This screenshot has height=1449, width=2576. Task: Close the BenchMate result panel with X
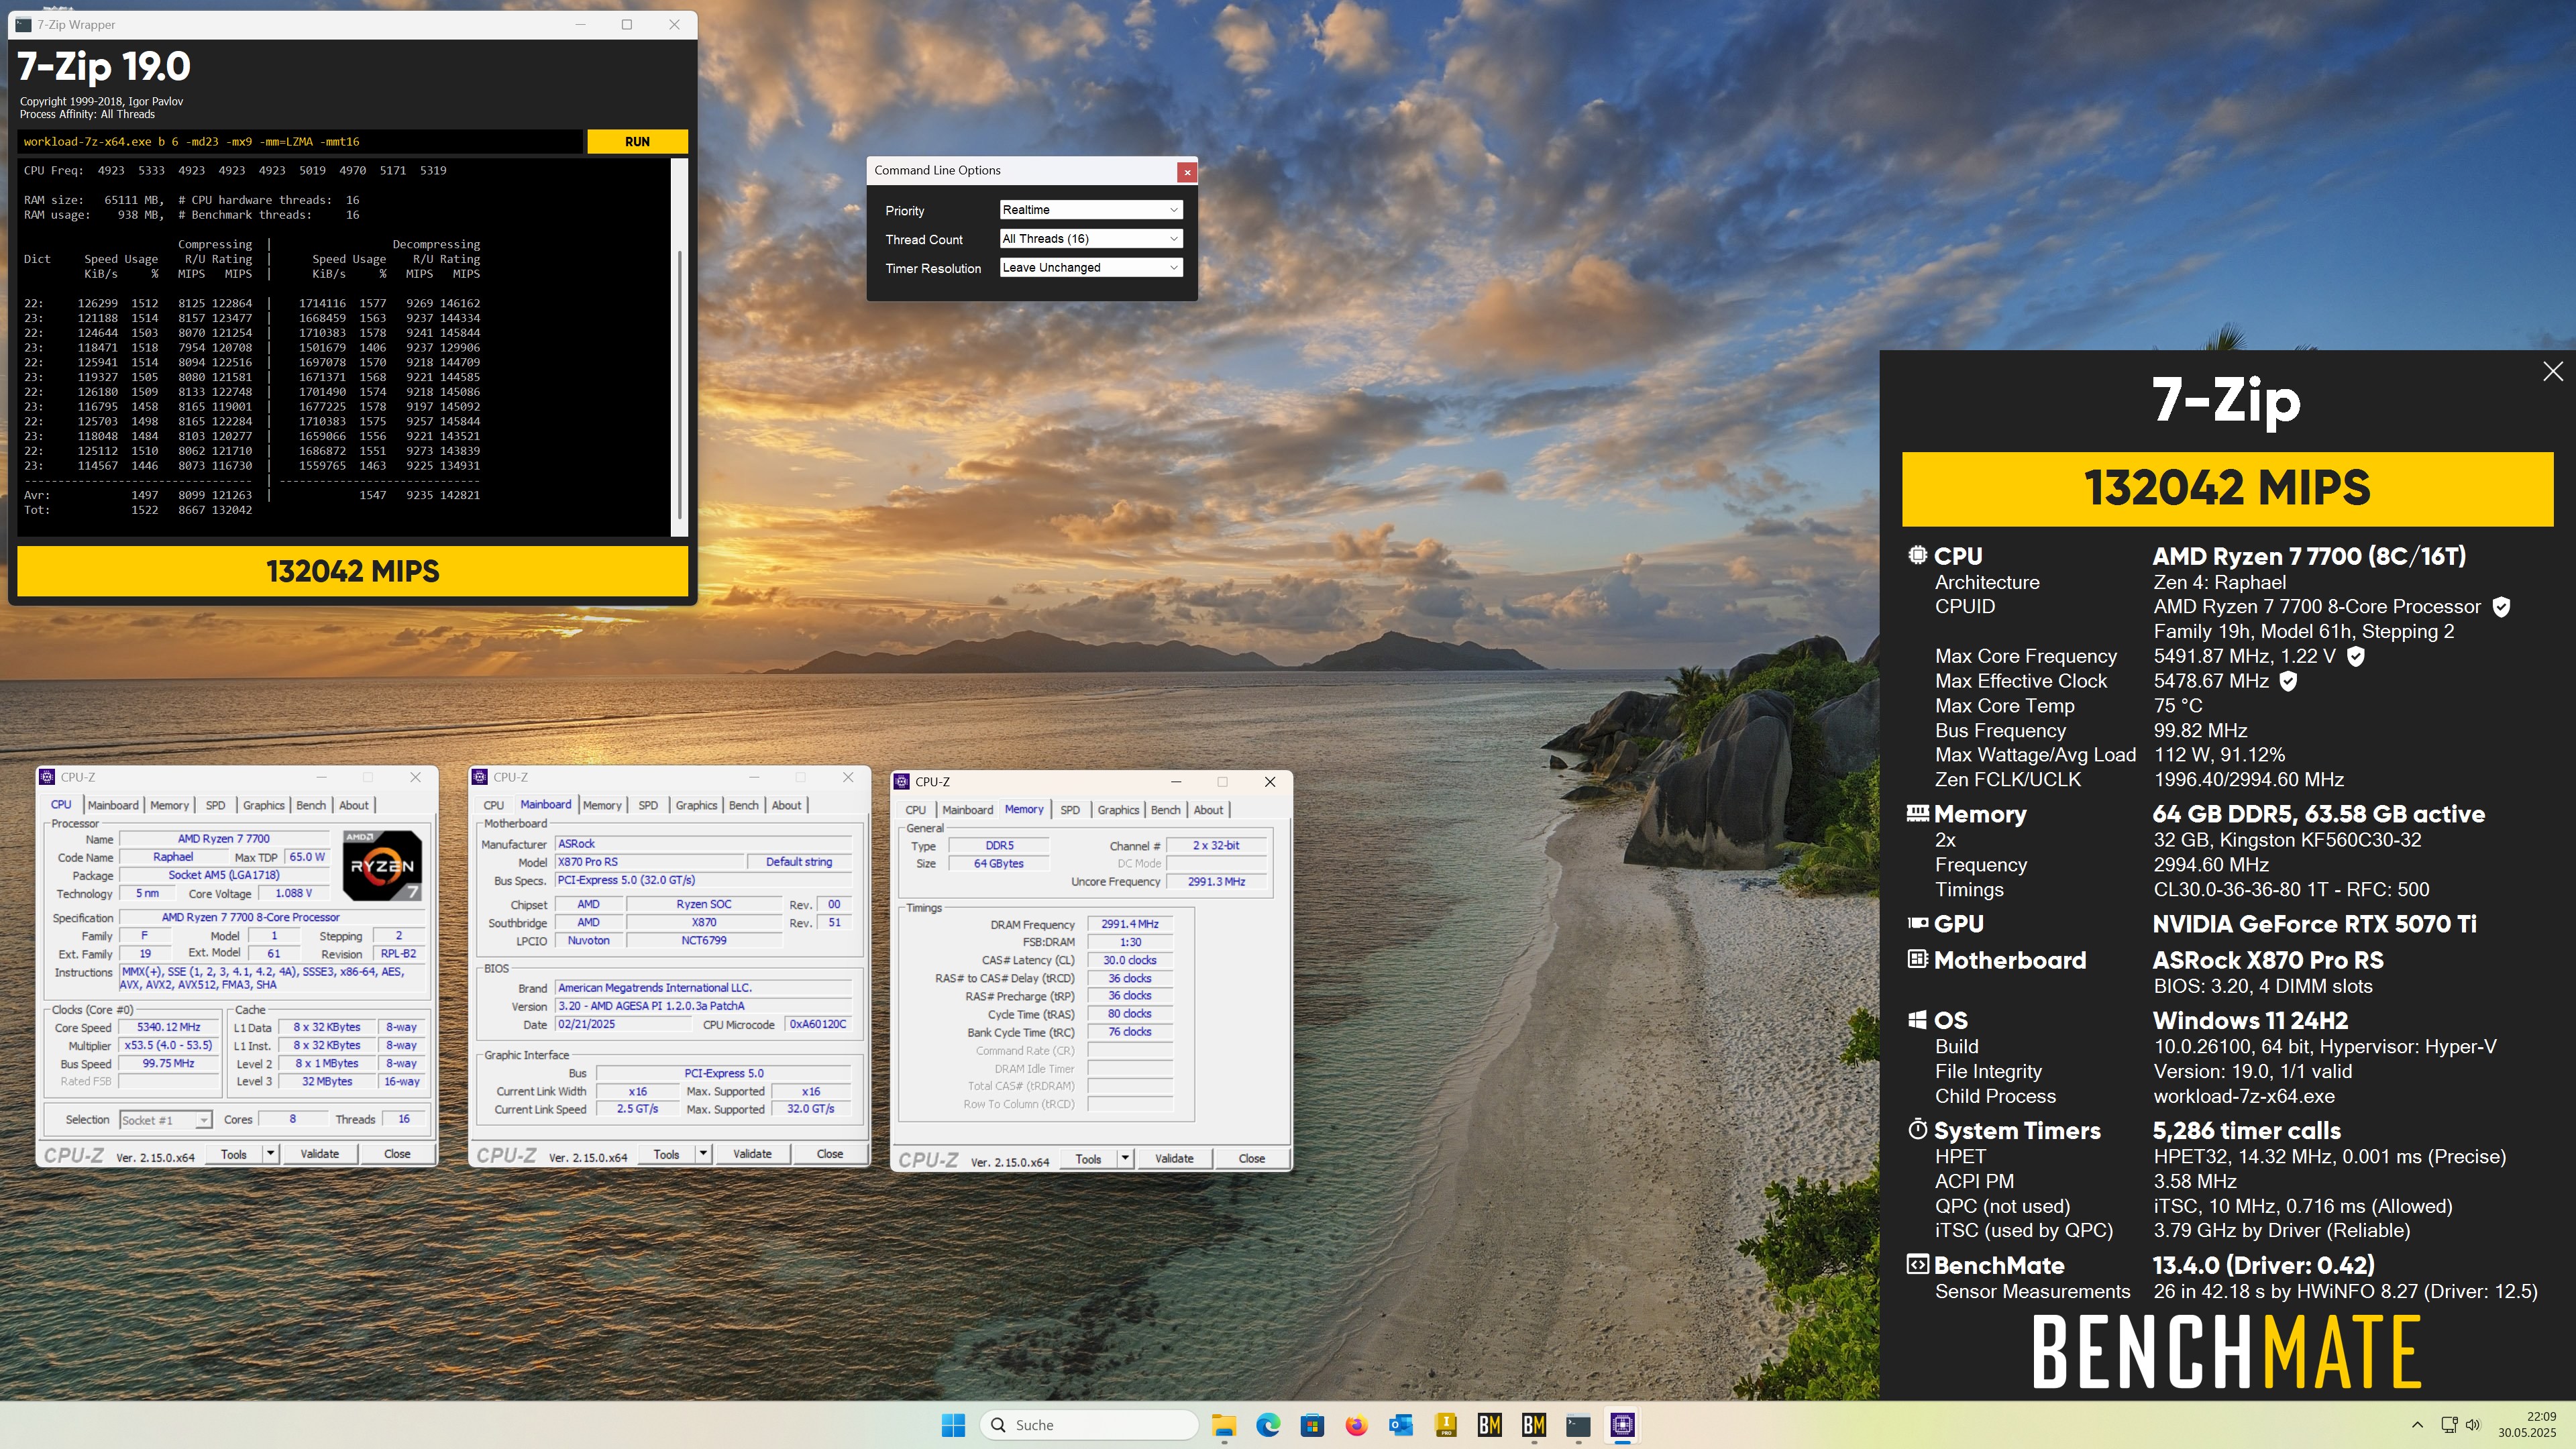pyautogui.click(x=2553, y=372)
